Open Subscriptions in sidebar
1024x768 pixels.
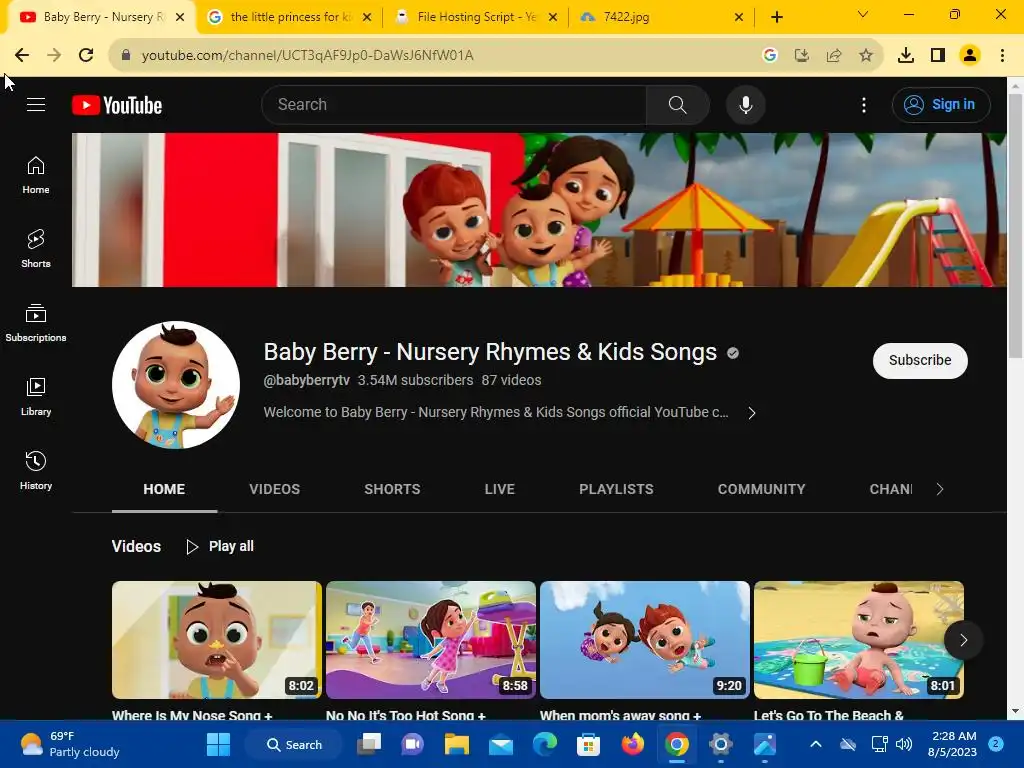click(x=36, y=323)
